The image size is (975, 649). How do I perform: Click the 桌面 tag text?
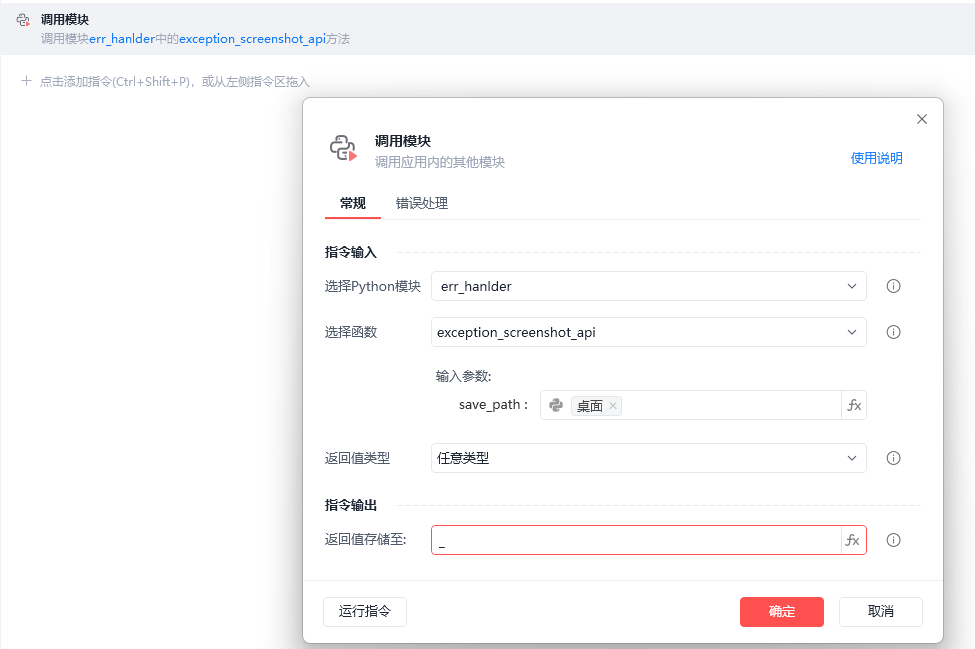589,406
